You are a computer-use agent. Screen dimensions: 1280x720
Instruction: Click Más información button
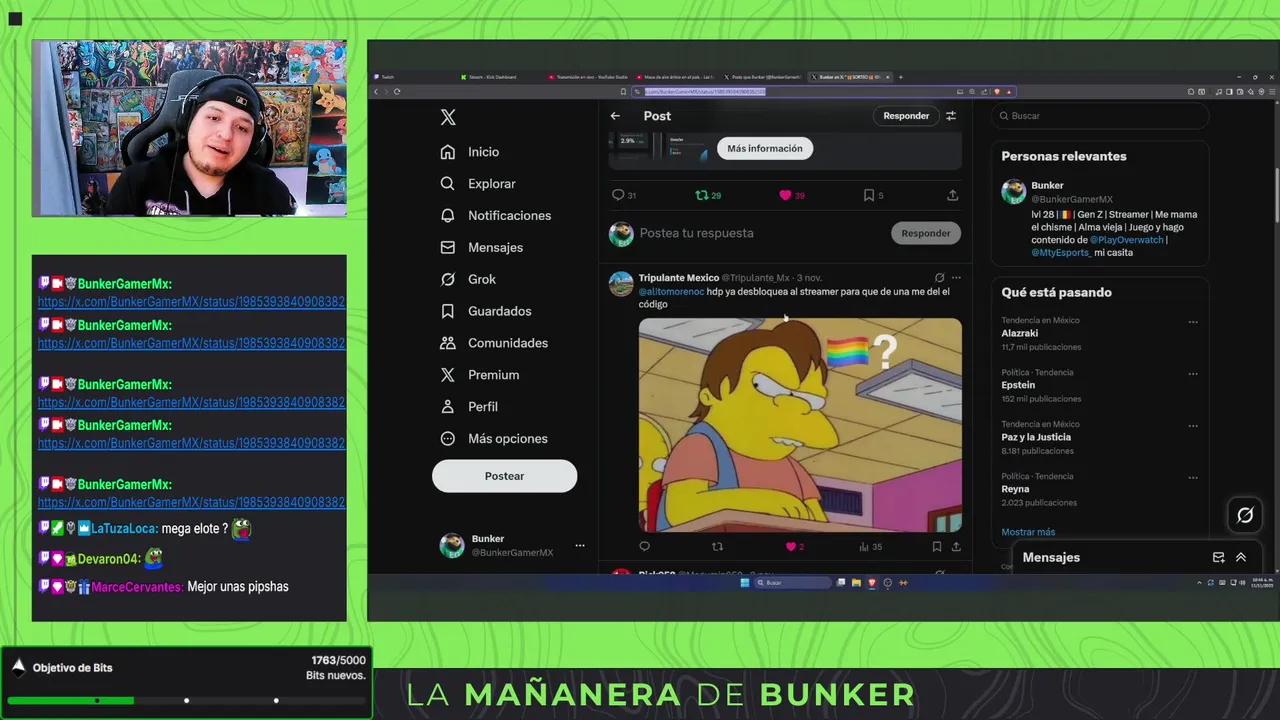(765, 148)
